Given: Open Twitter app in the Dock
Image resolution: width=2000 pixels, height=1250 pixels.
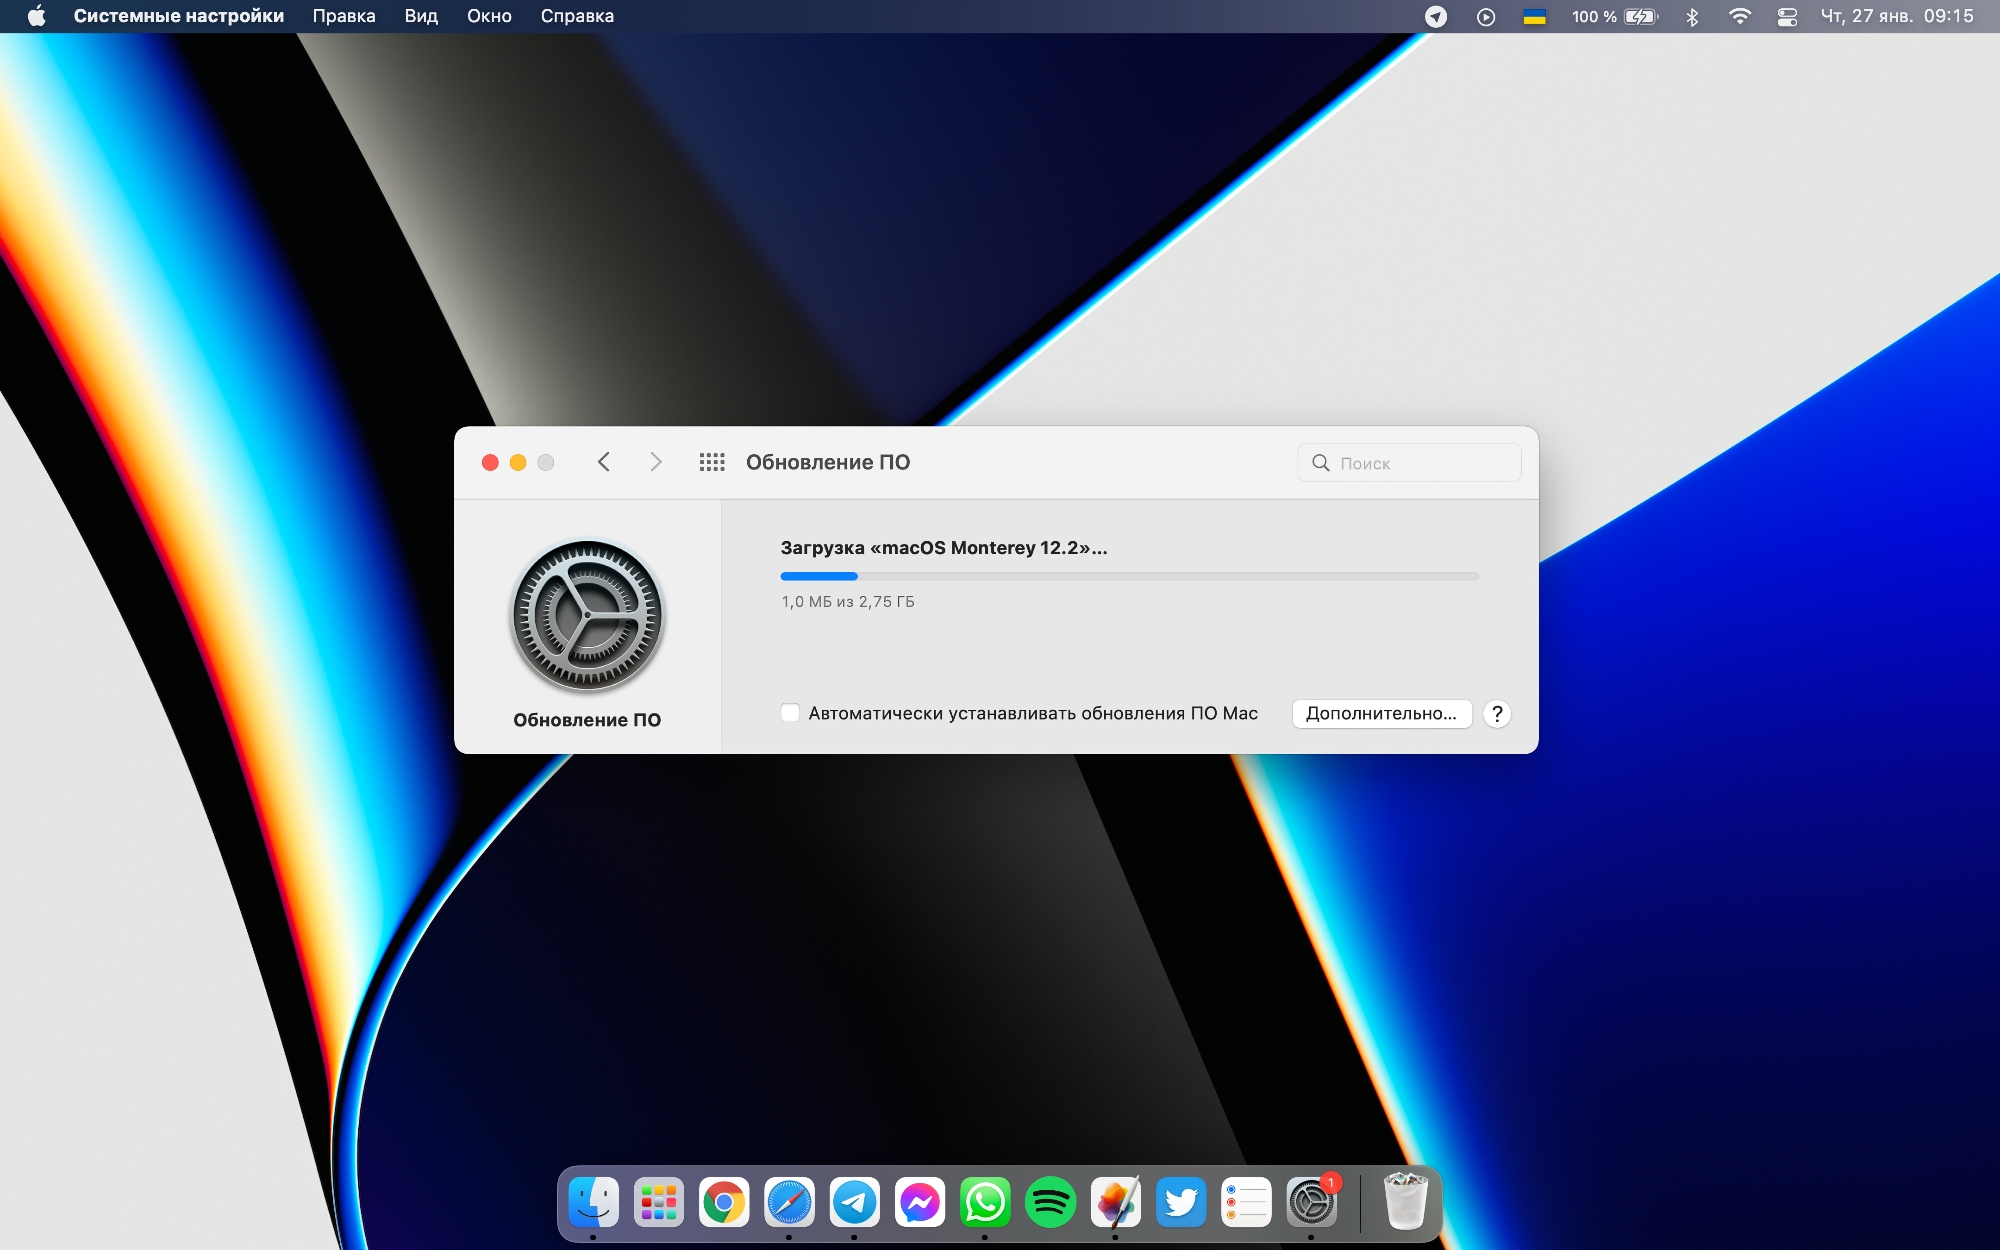Looking at the screenshot, I should pos(1181,1202).
